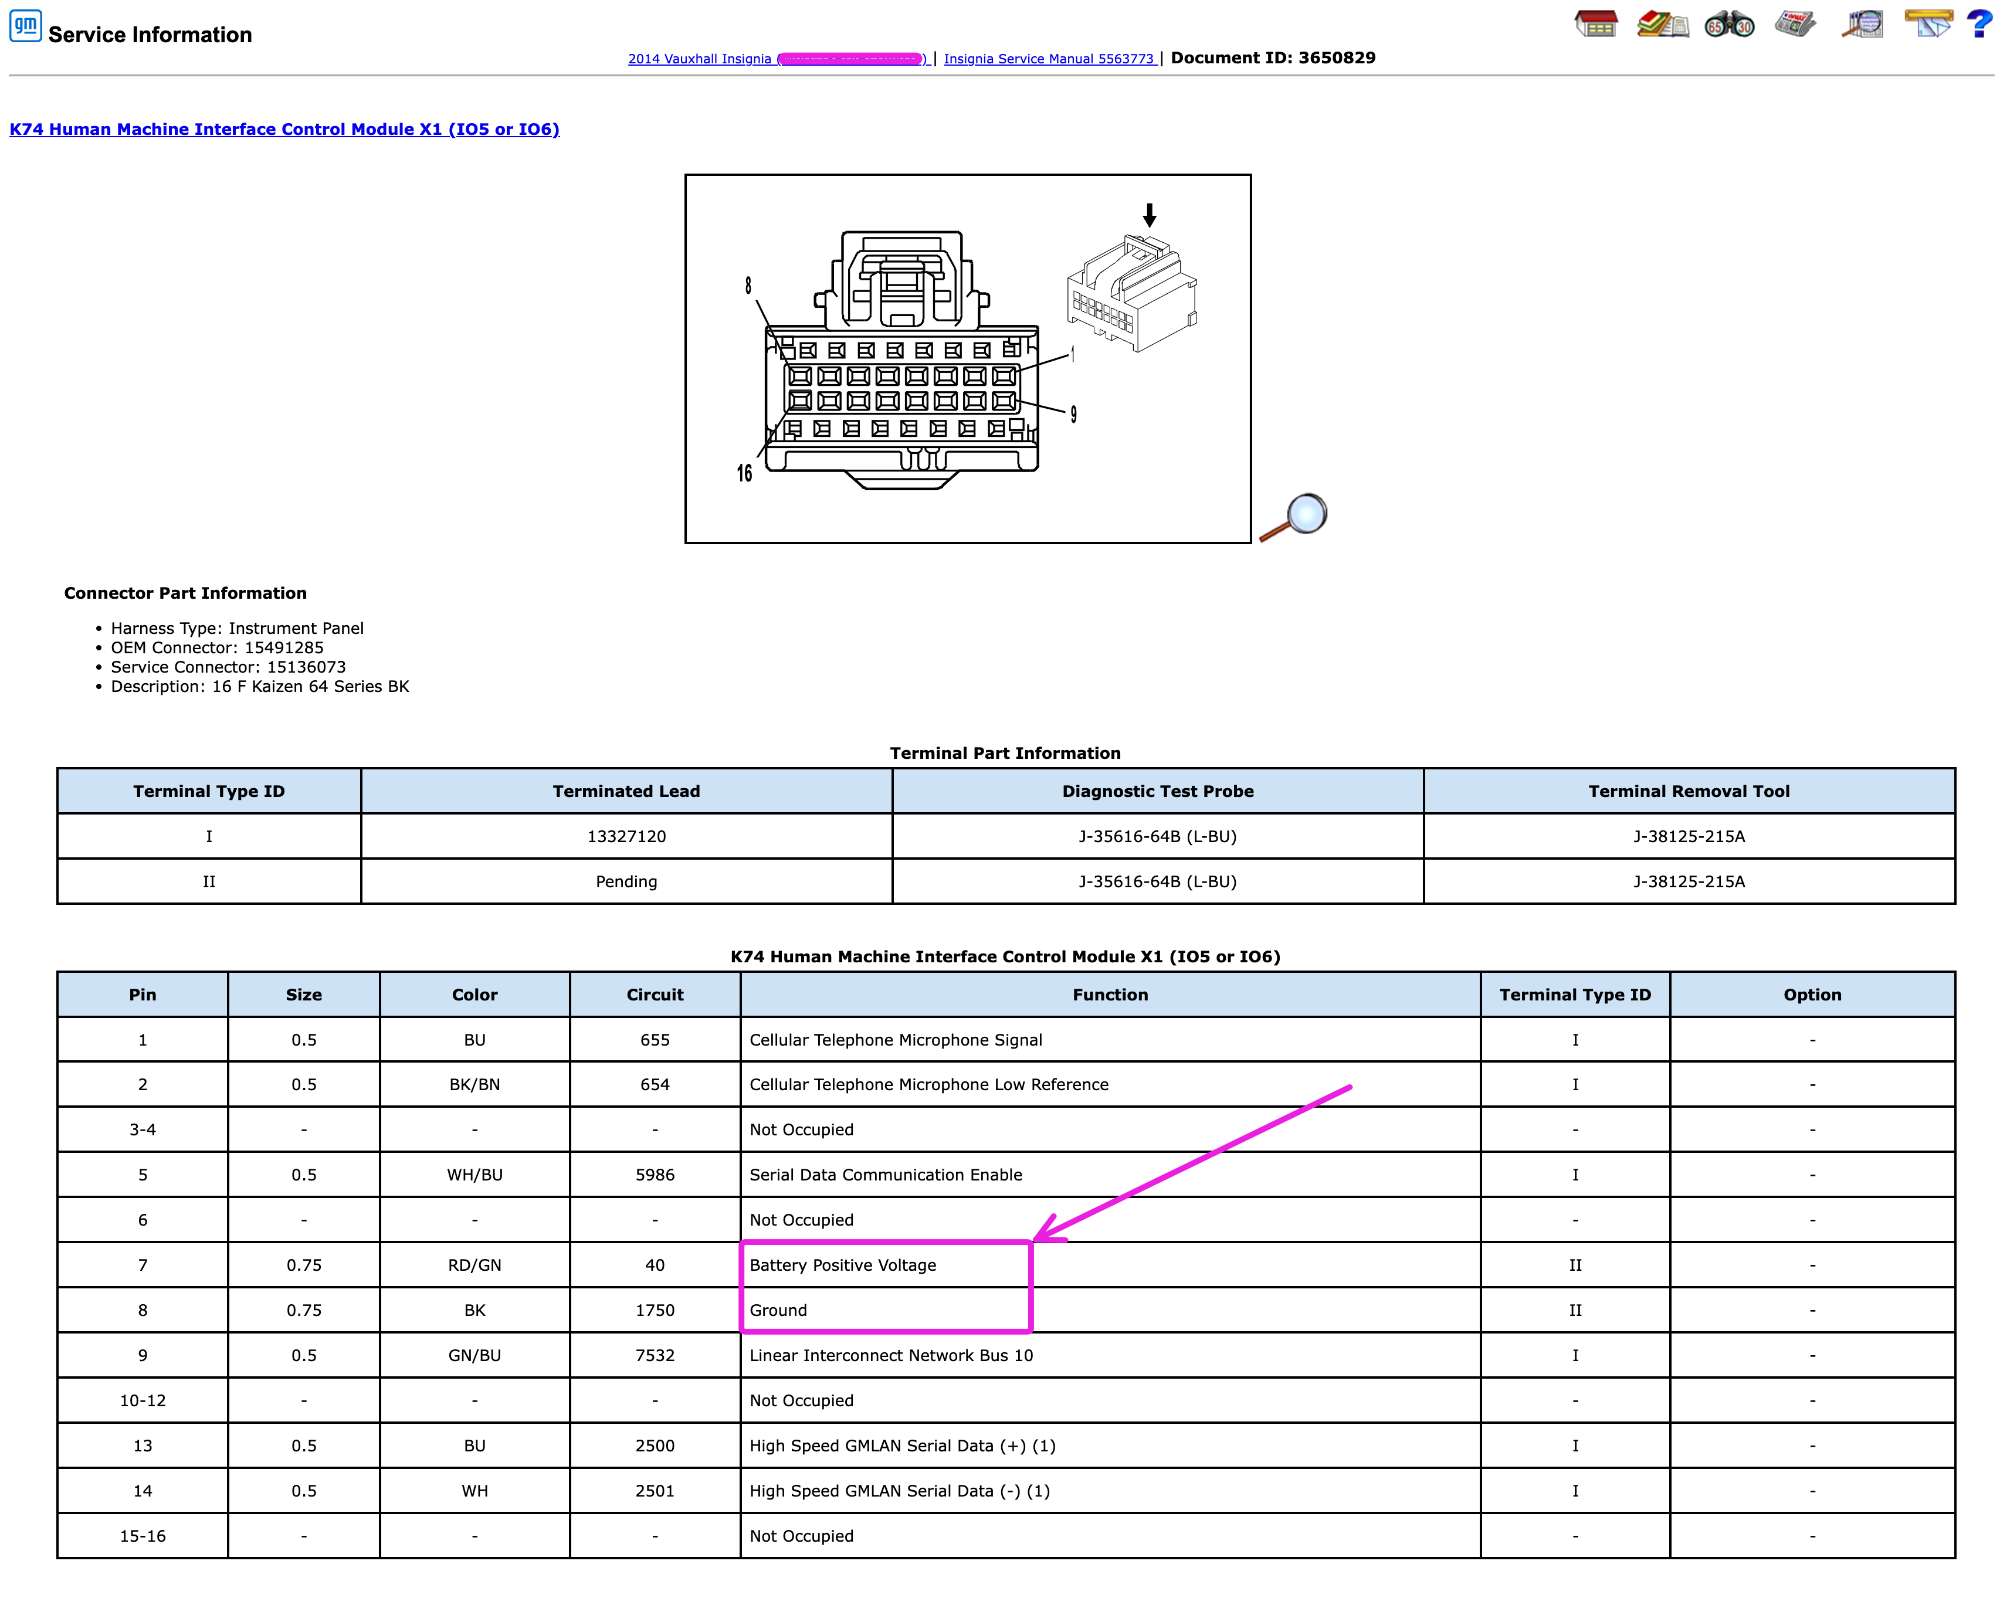Open the newspaper news icon
Image resolution: width=2000 pixels, height=1615 pixels.
pos(1796,24)
